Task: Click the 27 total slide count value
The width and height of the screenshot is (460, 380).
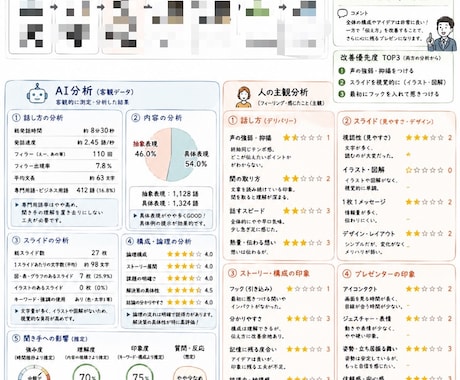Action: 95,253
